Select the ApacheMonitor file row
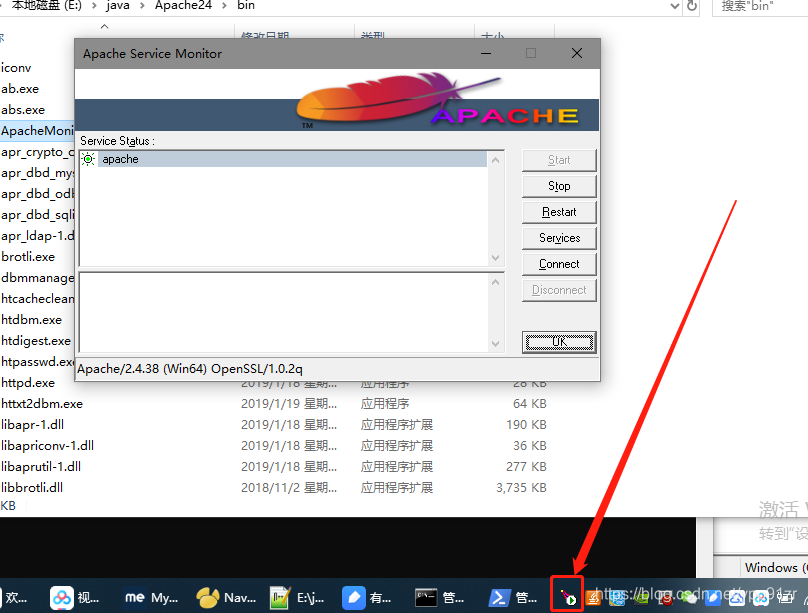This screenshot has height=613, width=808. (x=37, y=131)
